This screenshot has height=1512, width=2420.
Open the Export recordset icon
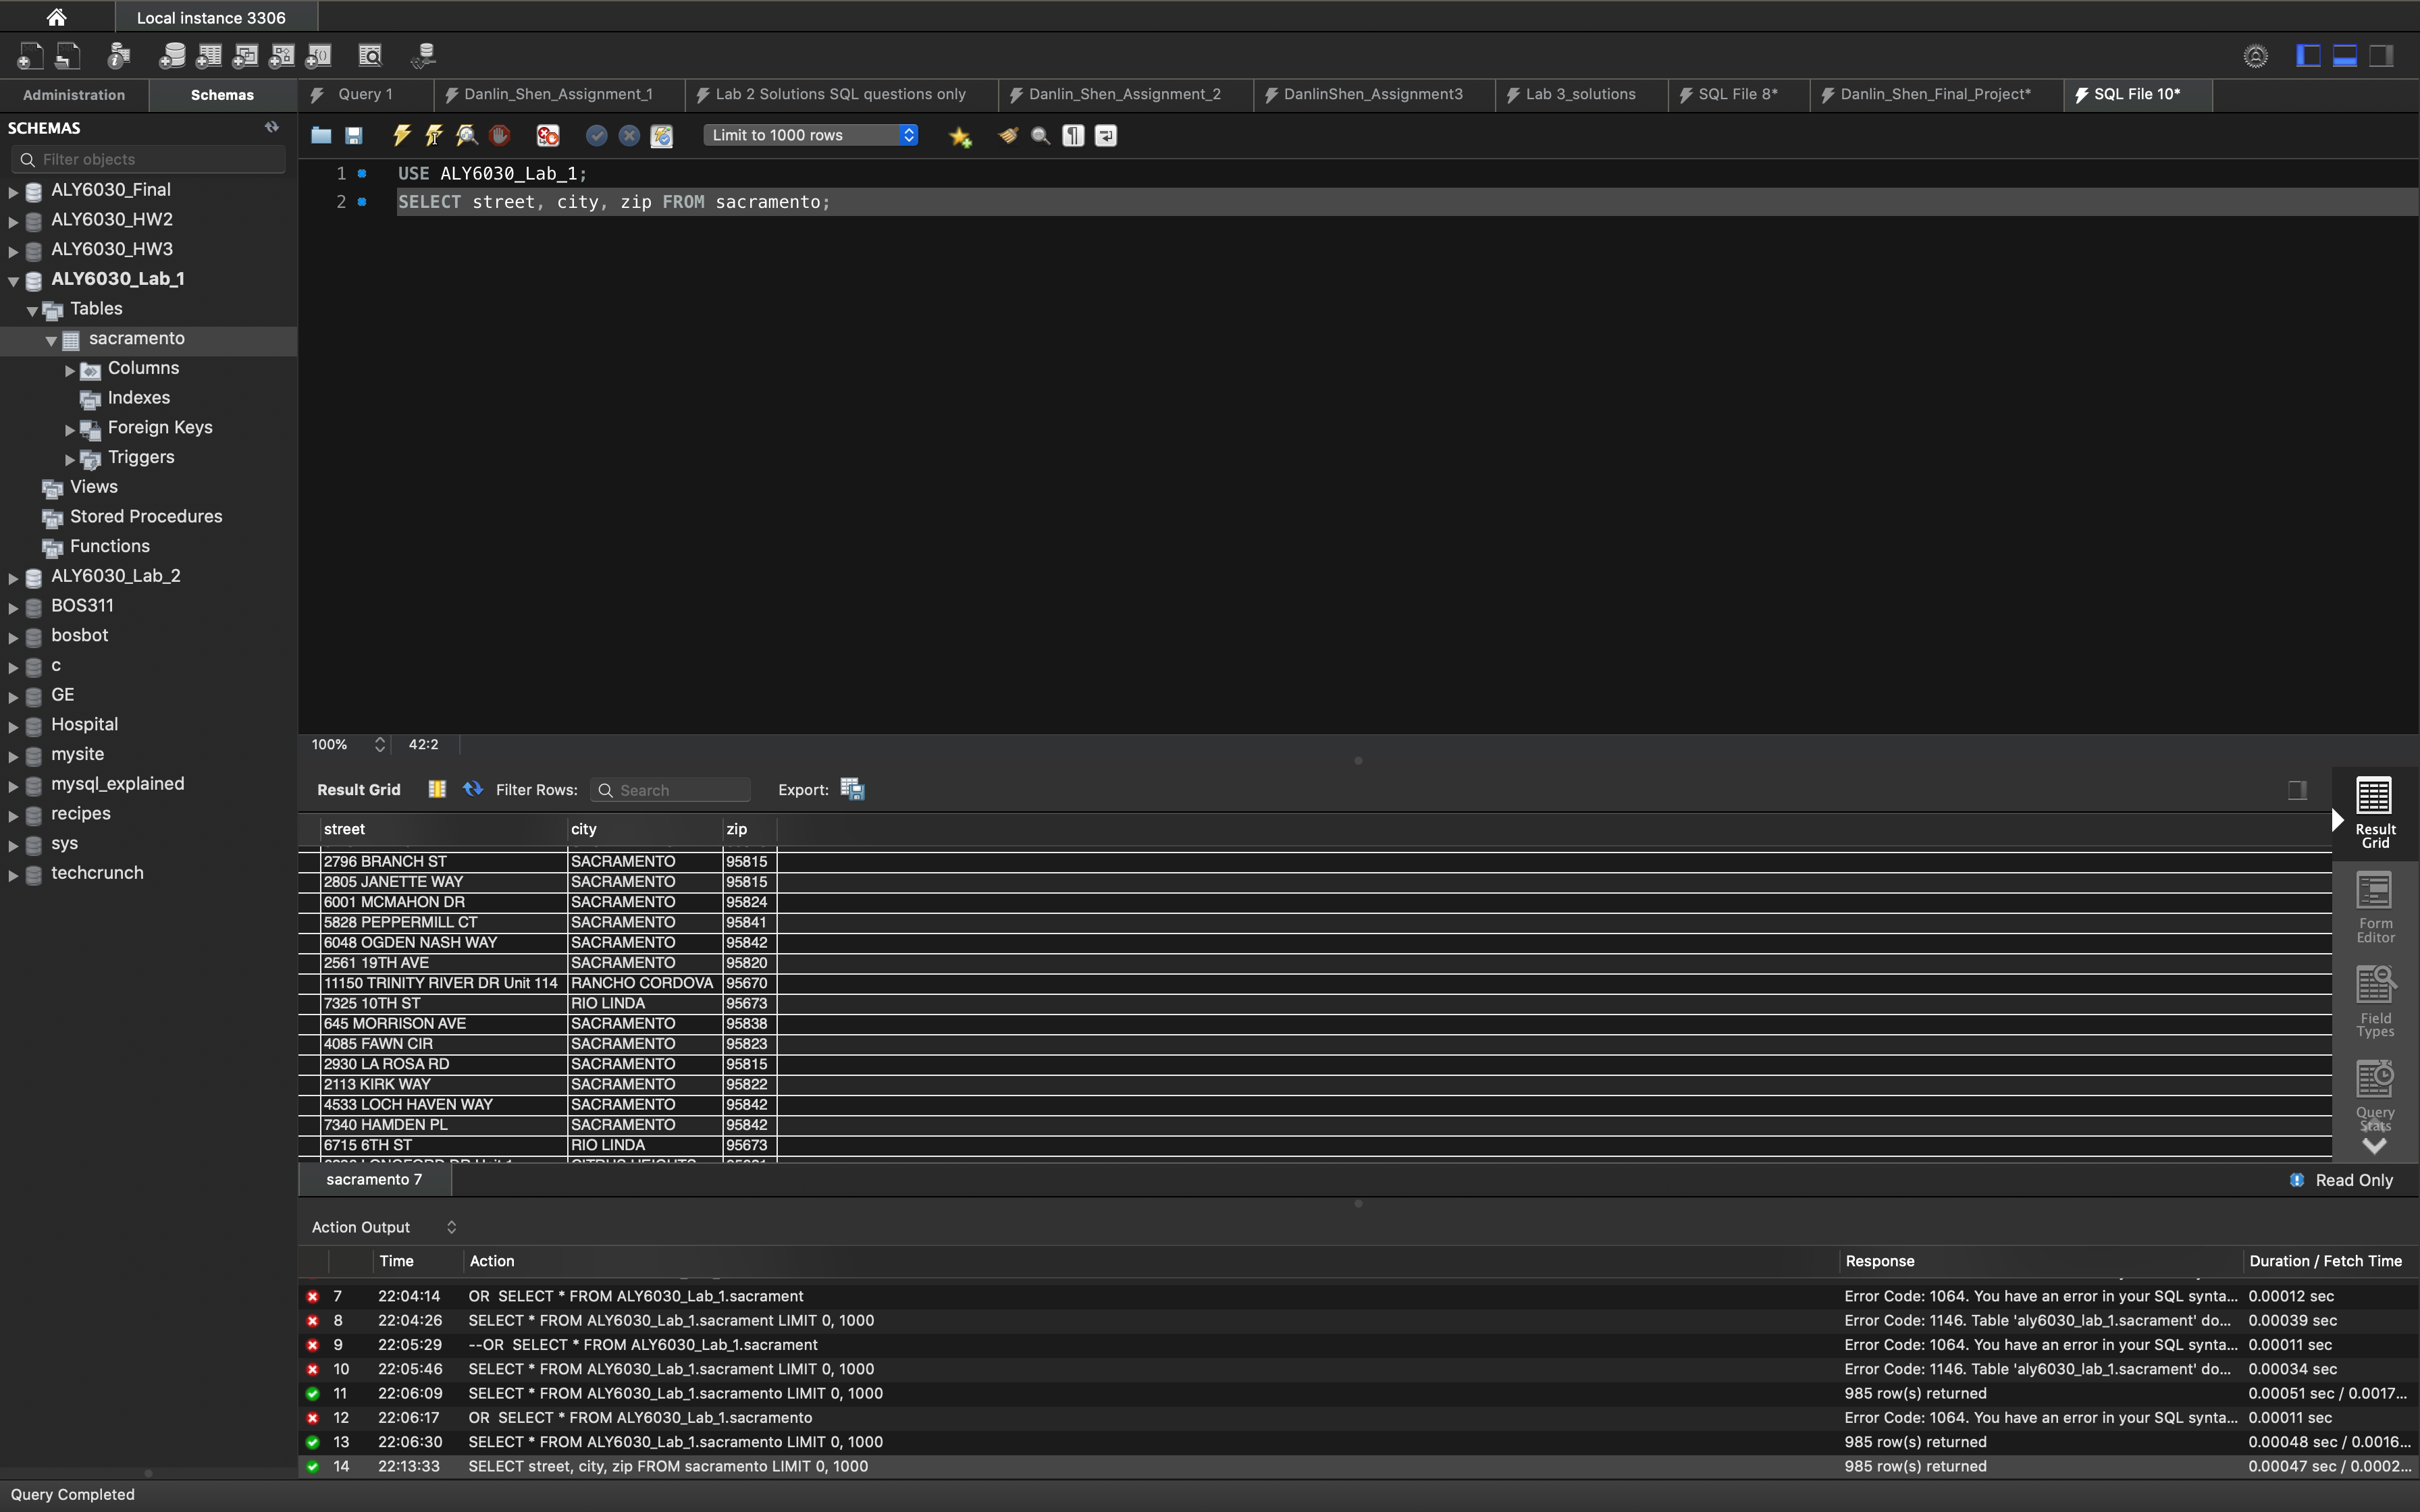tap(852, 789)
